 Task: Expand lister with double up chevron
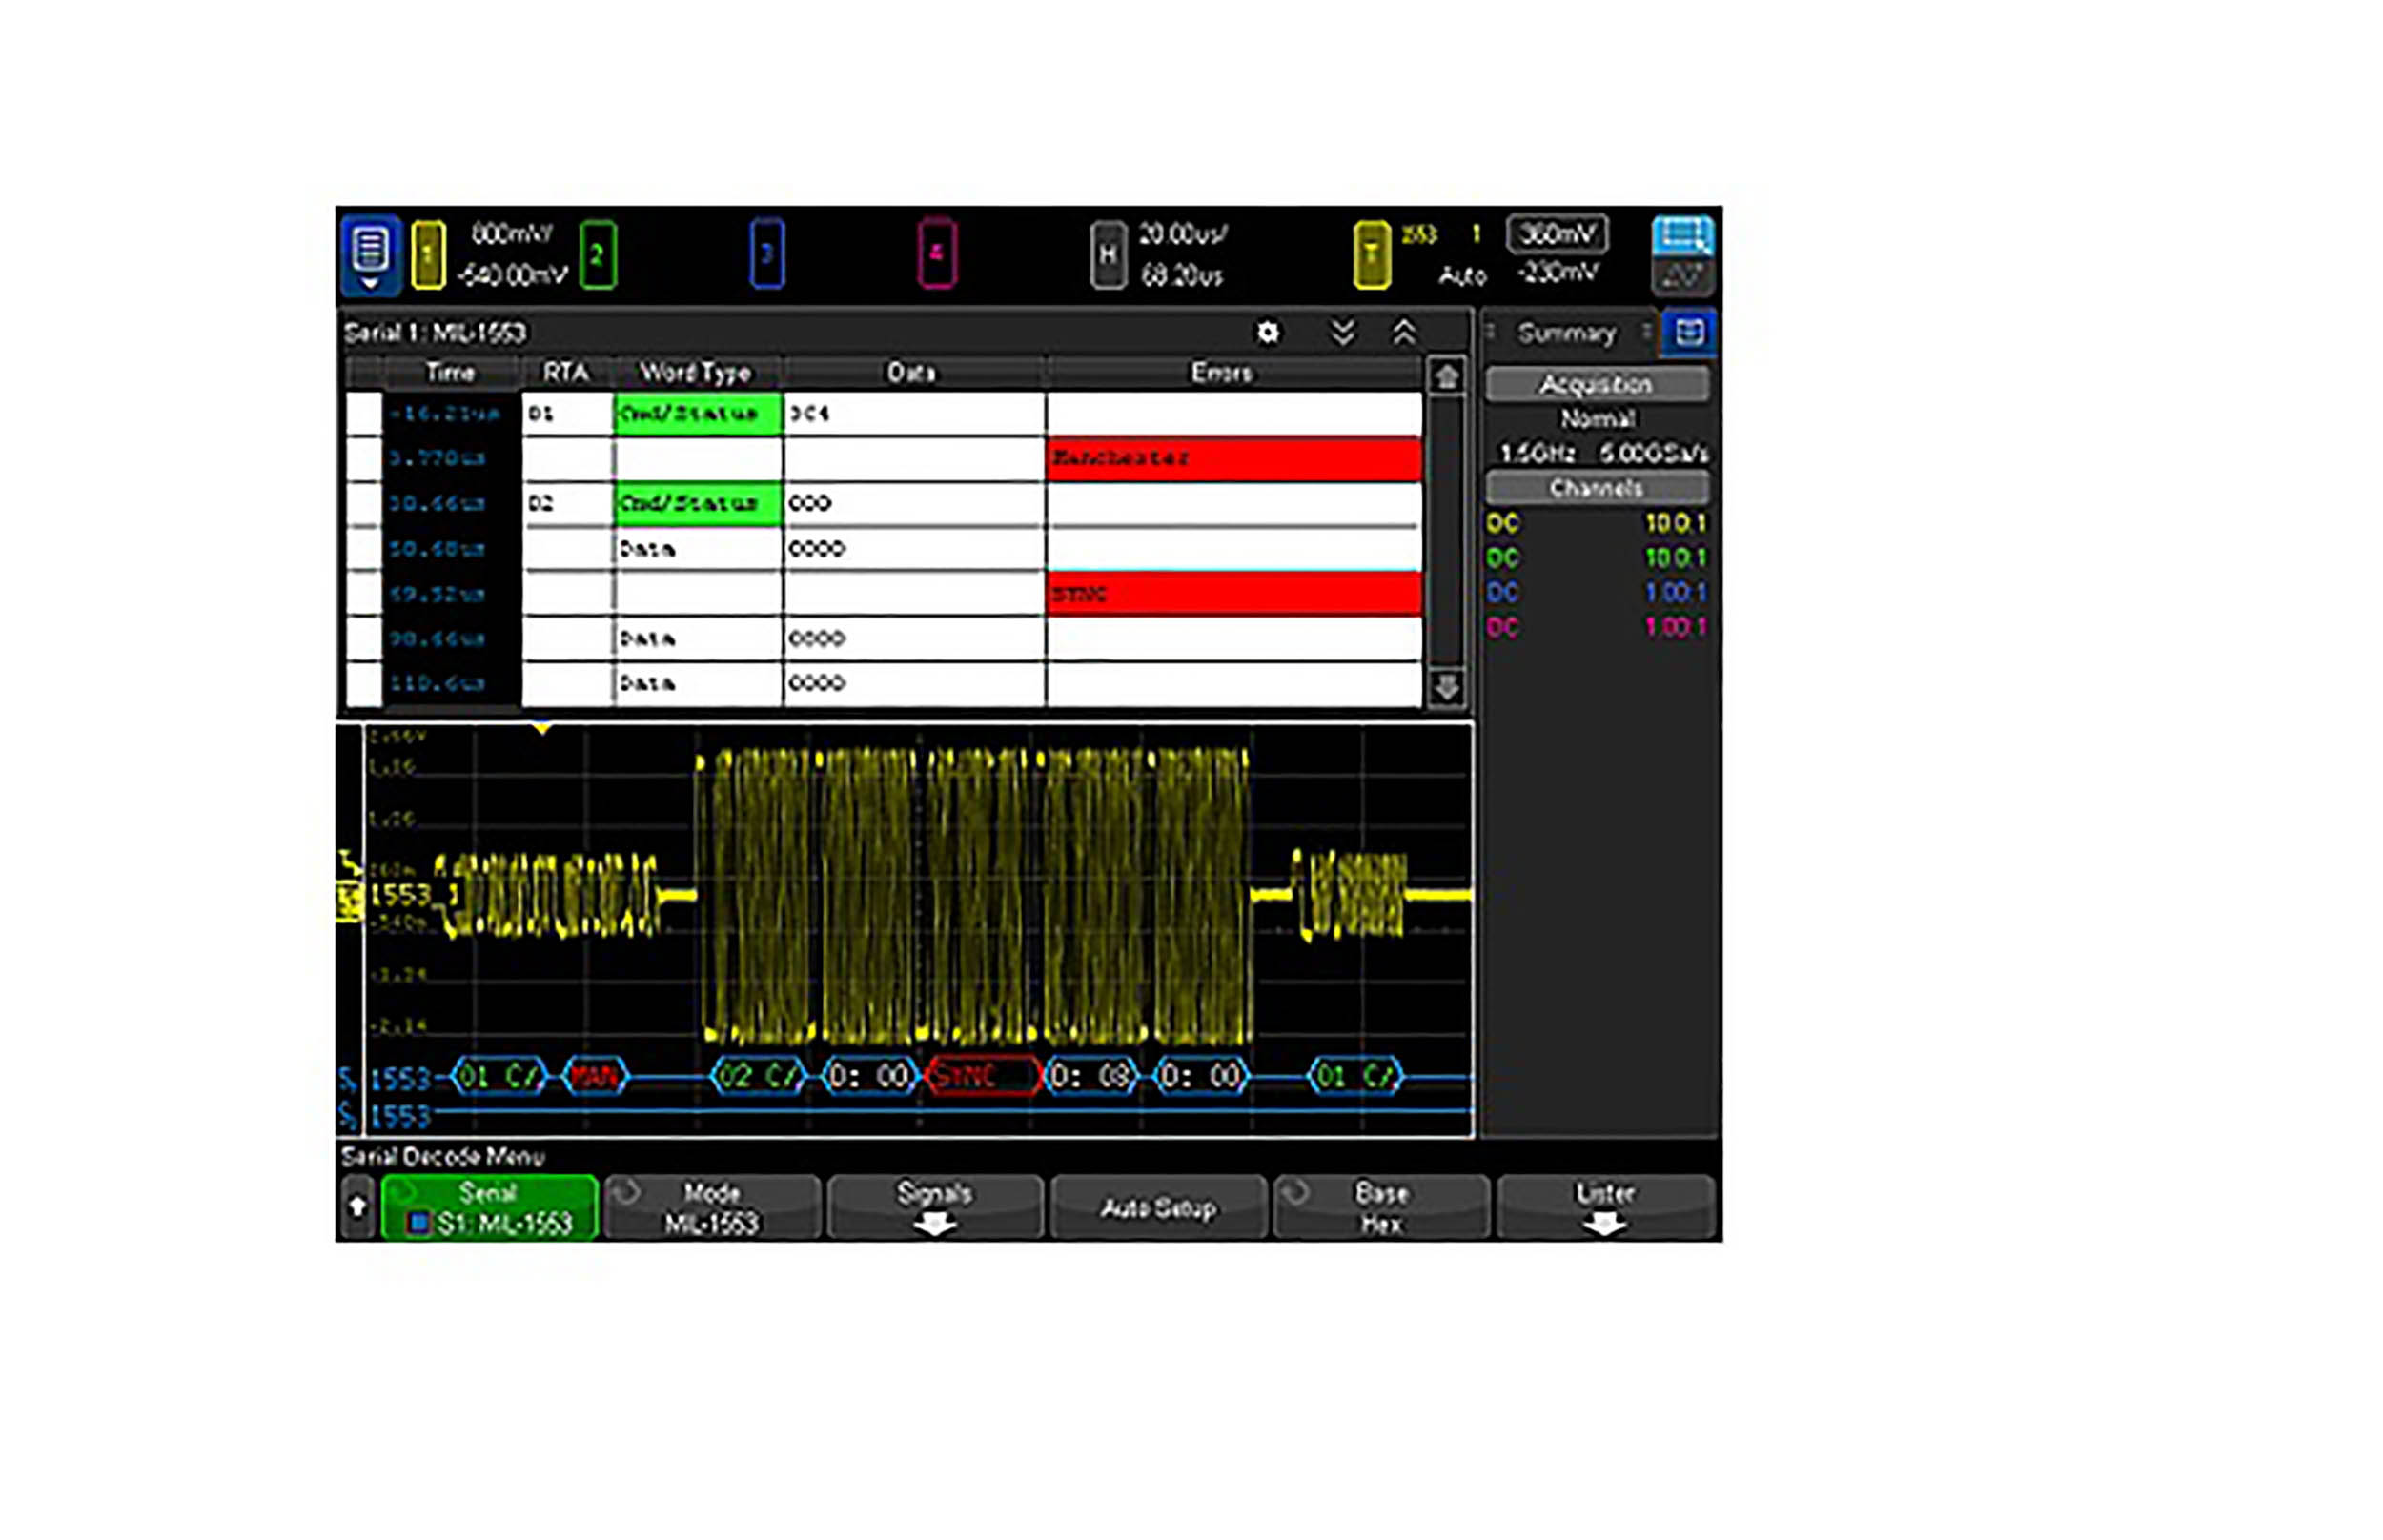coord(1404,333)
